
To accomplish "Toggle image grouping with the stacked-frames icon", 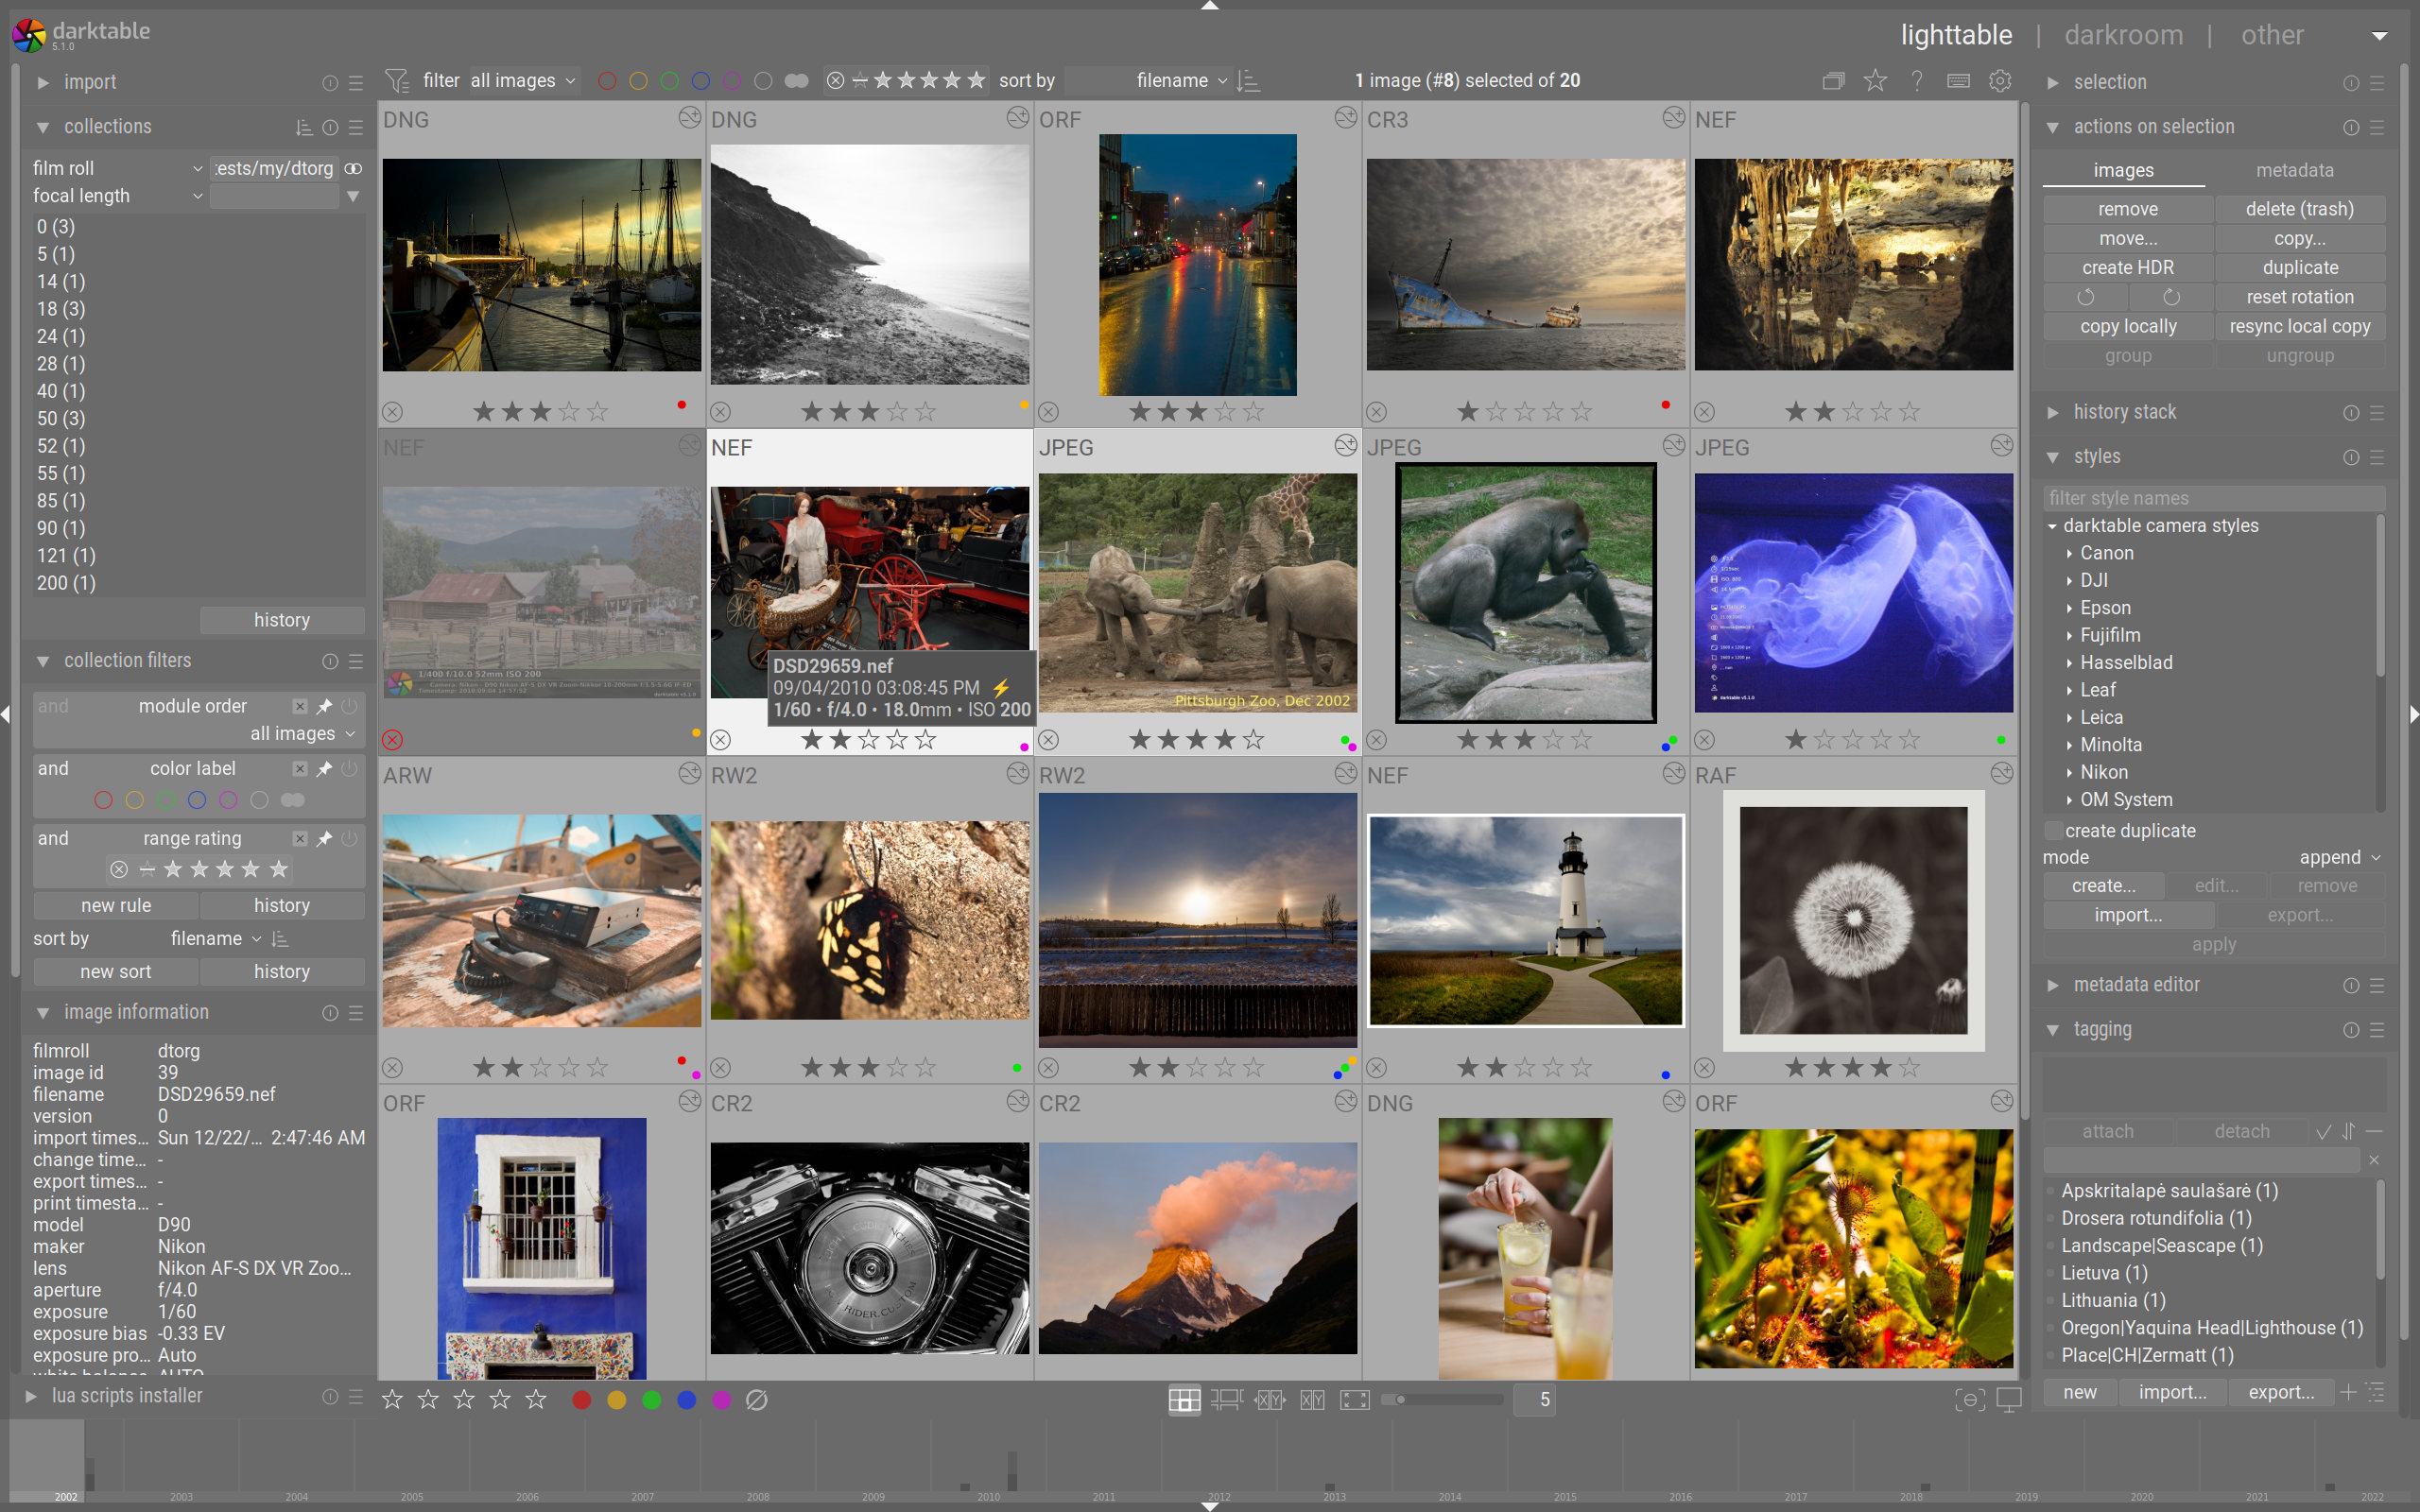I will [x=1834, y=80].
